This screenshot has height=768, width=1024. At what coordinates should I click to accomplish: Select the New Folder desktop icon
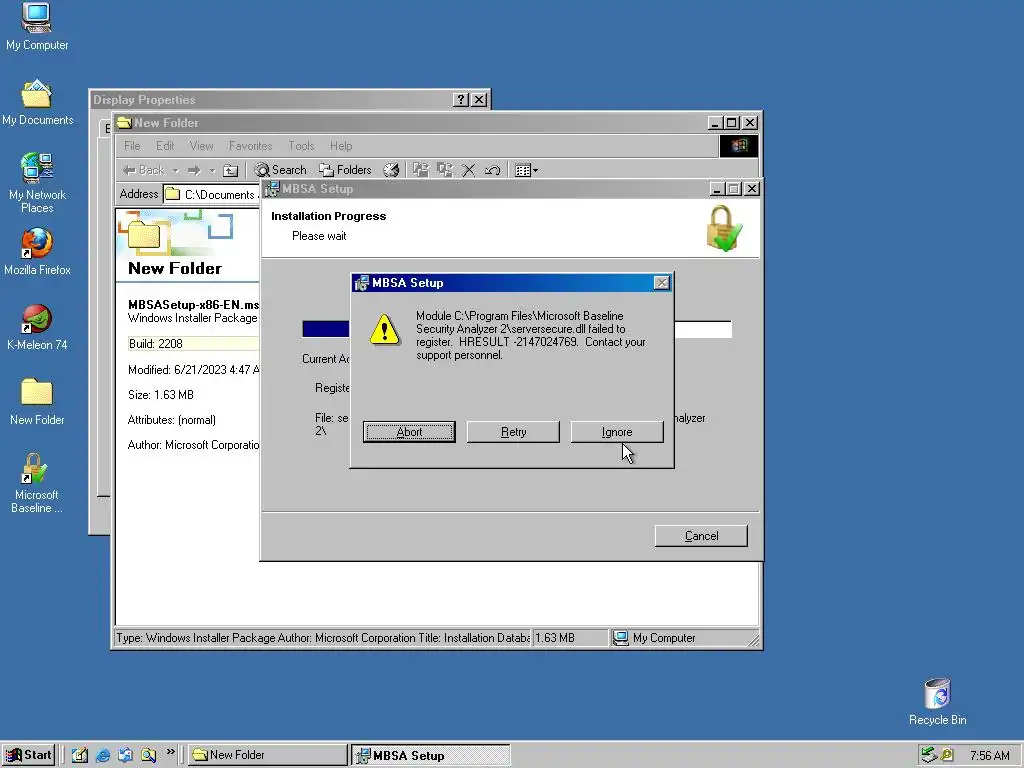(x=37, y=402)
